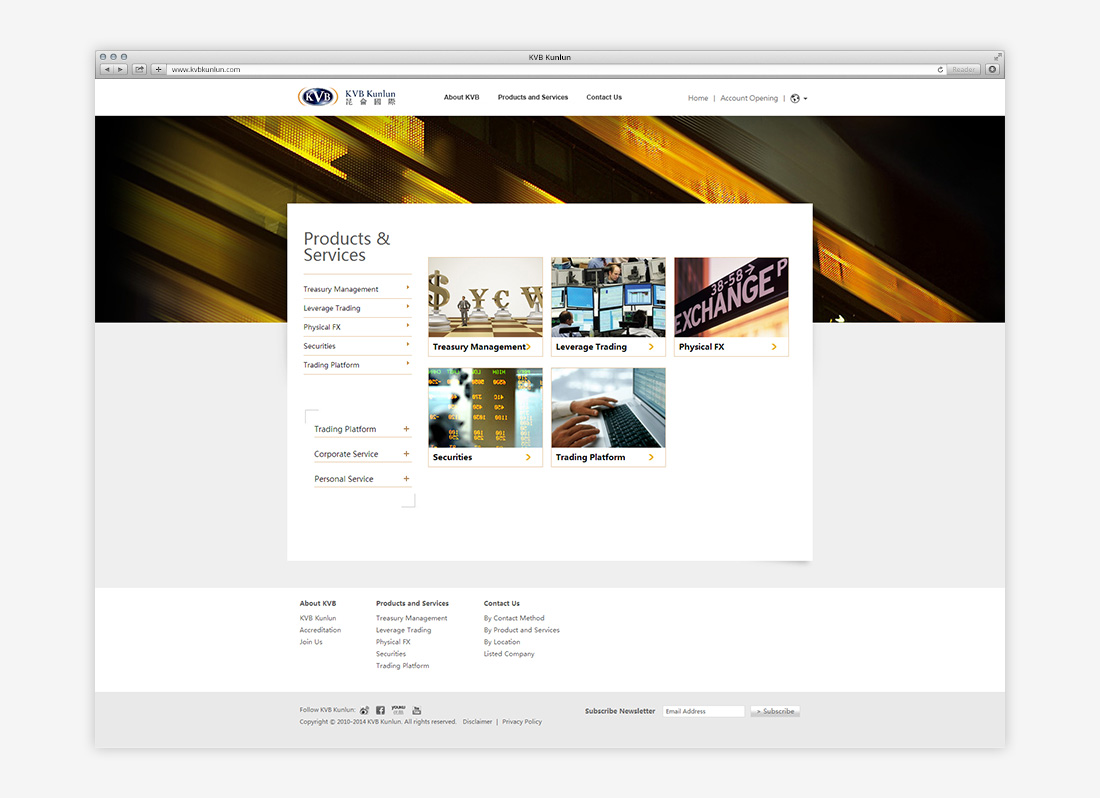This screenshot has width=1100, height=798.
Task: Open the YouTube icon in footer
Action: [x=417, y=710]
